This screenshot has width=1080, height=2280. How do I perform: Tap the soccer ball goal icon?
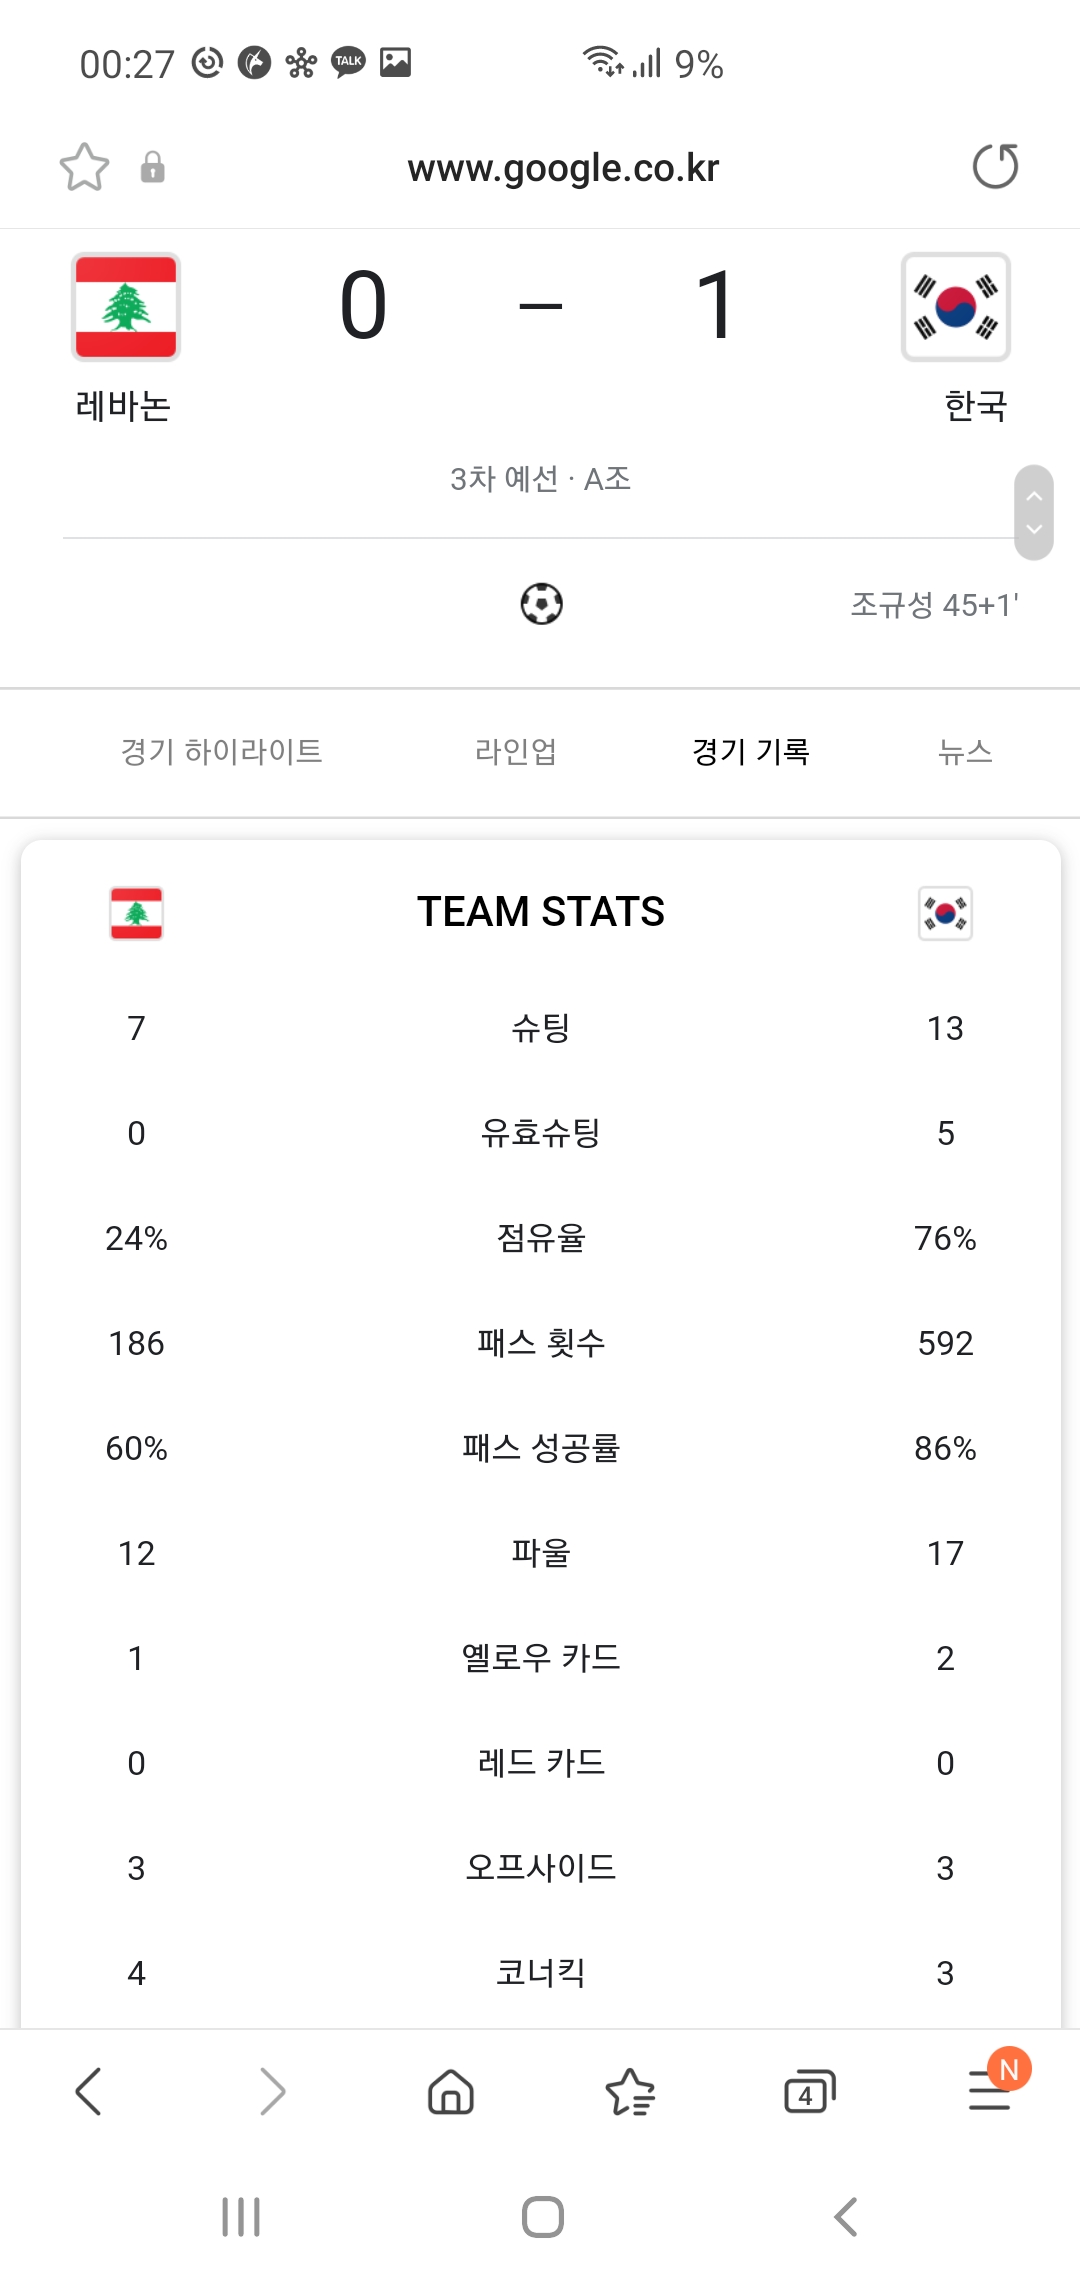[541, 604]
